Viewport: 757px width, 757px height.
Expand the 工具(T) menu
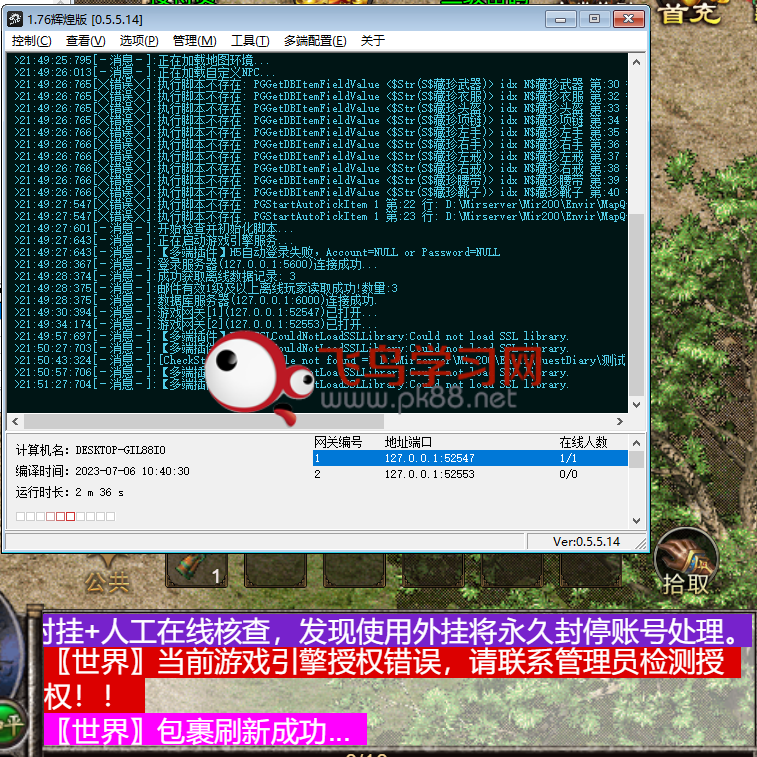tap(249, 41)
